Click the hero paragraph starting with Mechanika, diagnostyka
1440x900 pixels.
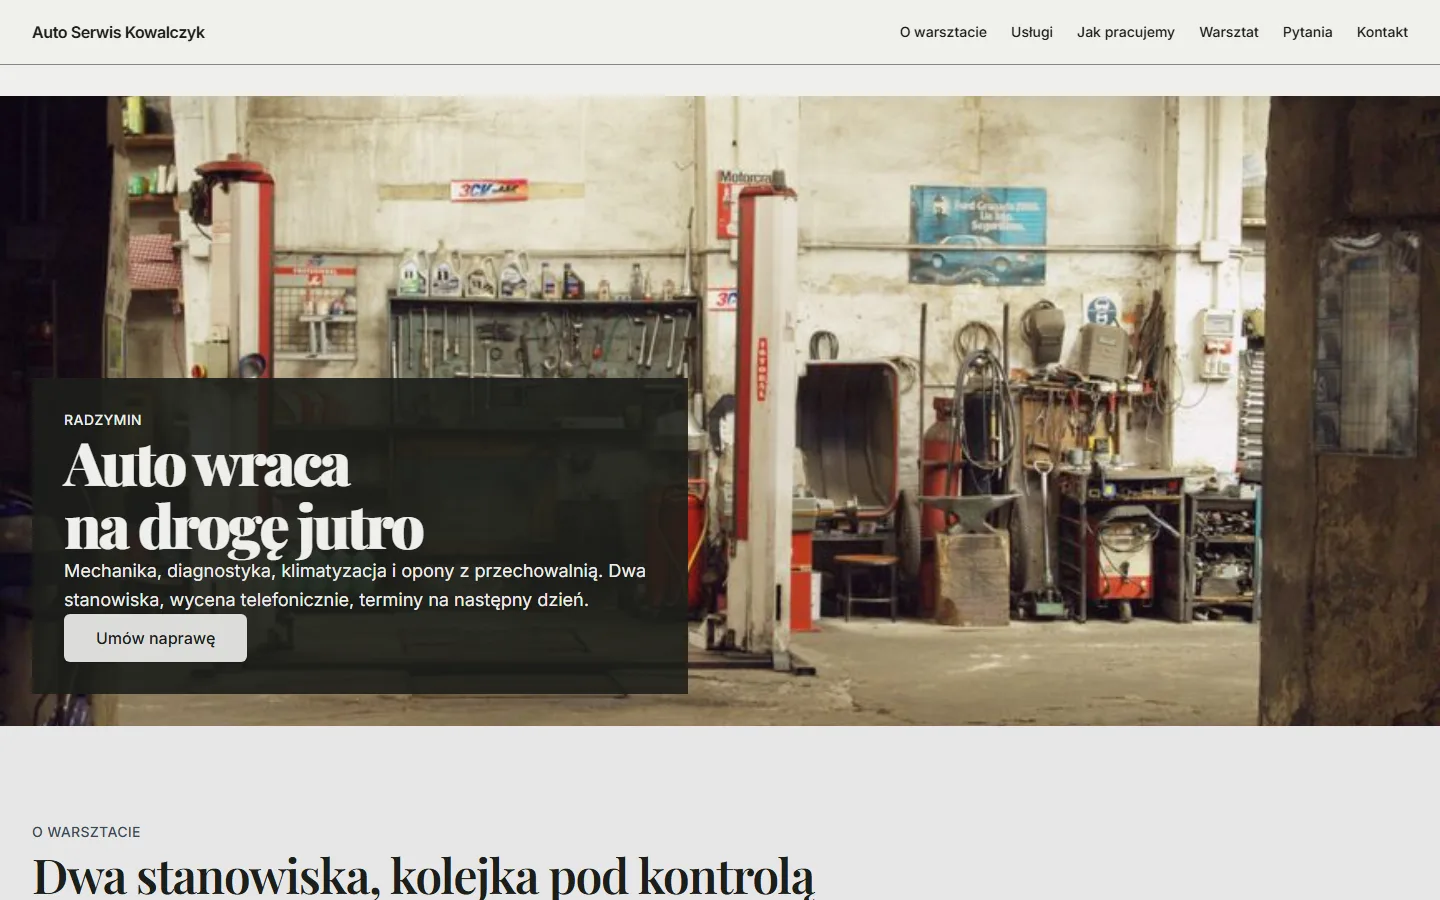point(355,585)
